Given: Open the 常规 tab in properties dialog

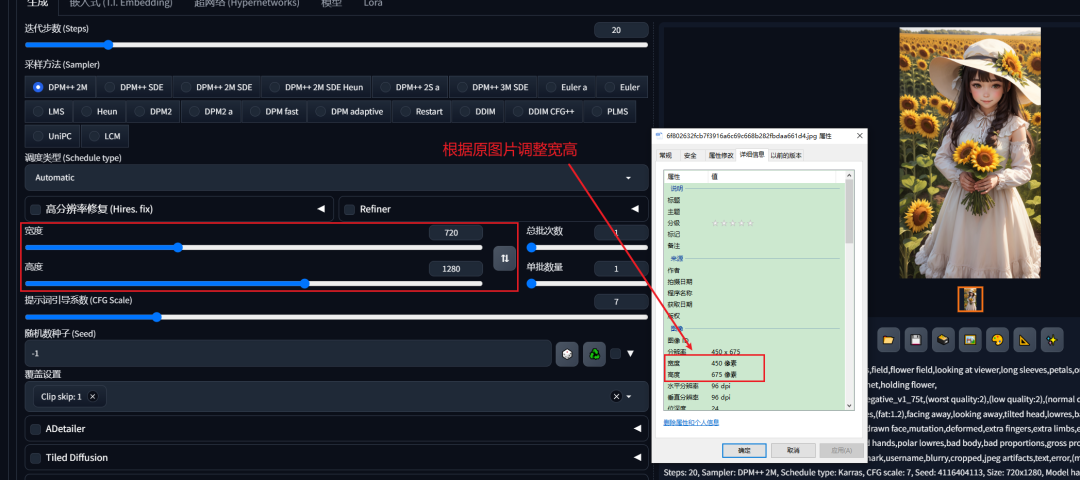Looking at the screenshot, I should point(665,156).
